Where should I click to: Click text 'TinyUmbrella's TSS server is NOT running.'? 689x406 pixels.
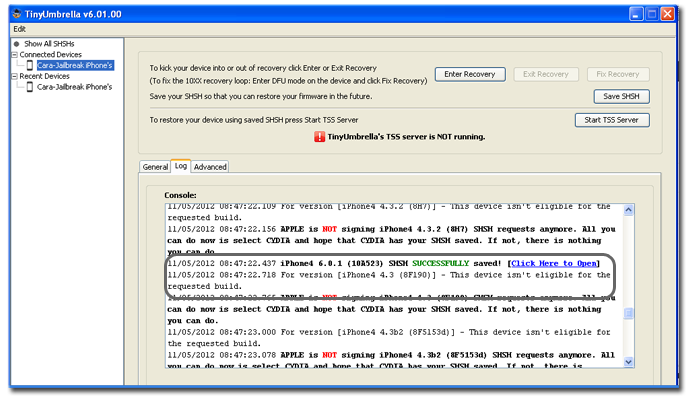406,137
